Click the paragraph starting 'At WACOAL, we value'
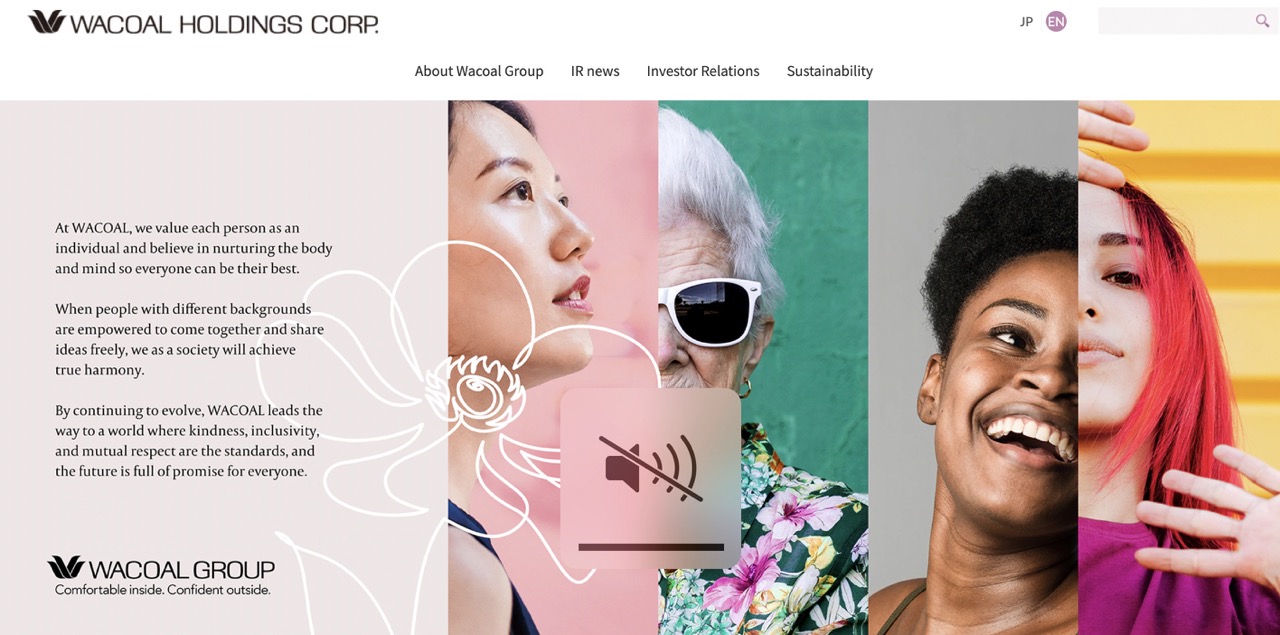 [x=194, y=248]
